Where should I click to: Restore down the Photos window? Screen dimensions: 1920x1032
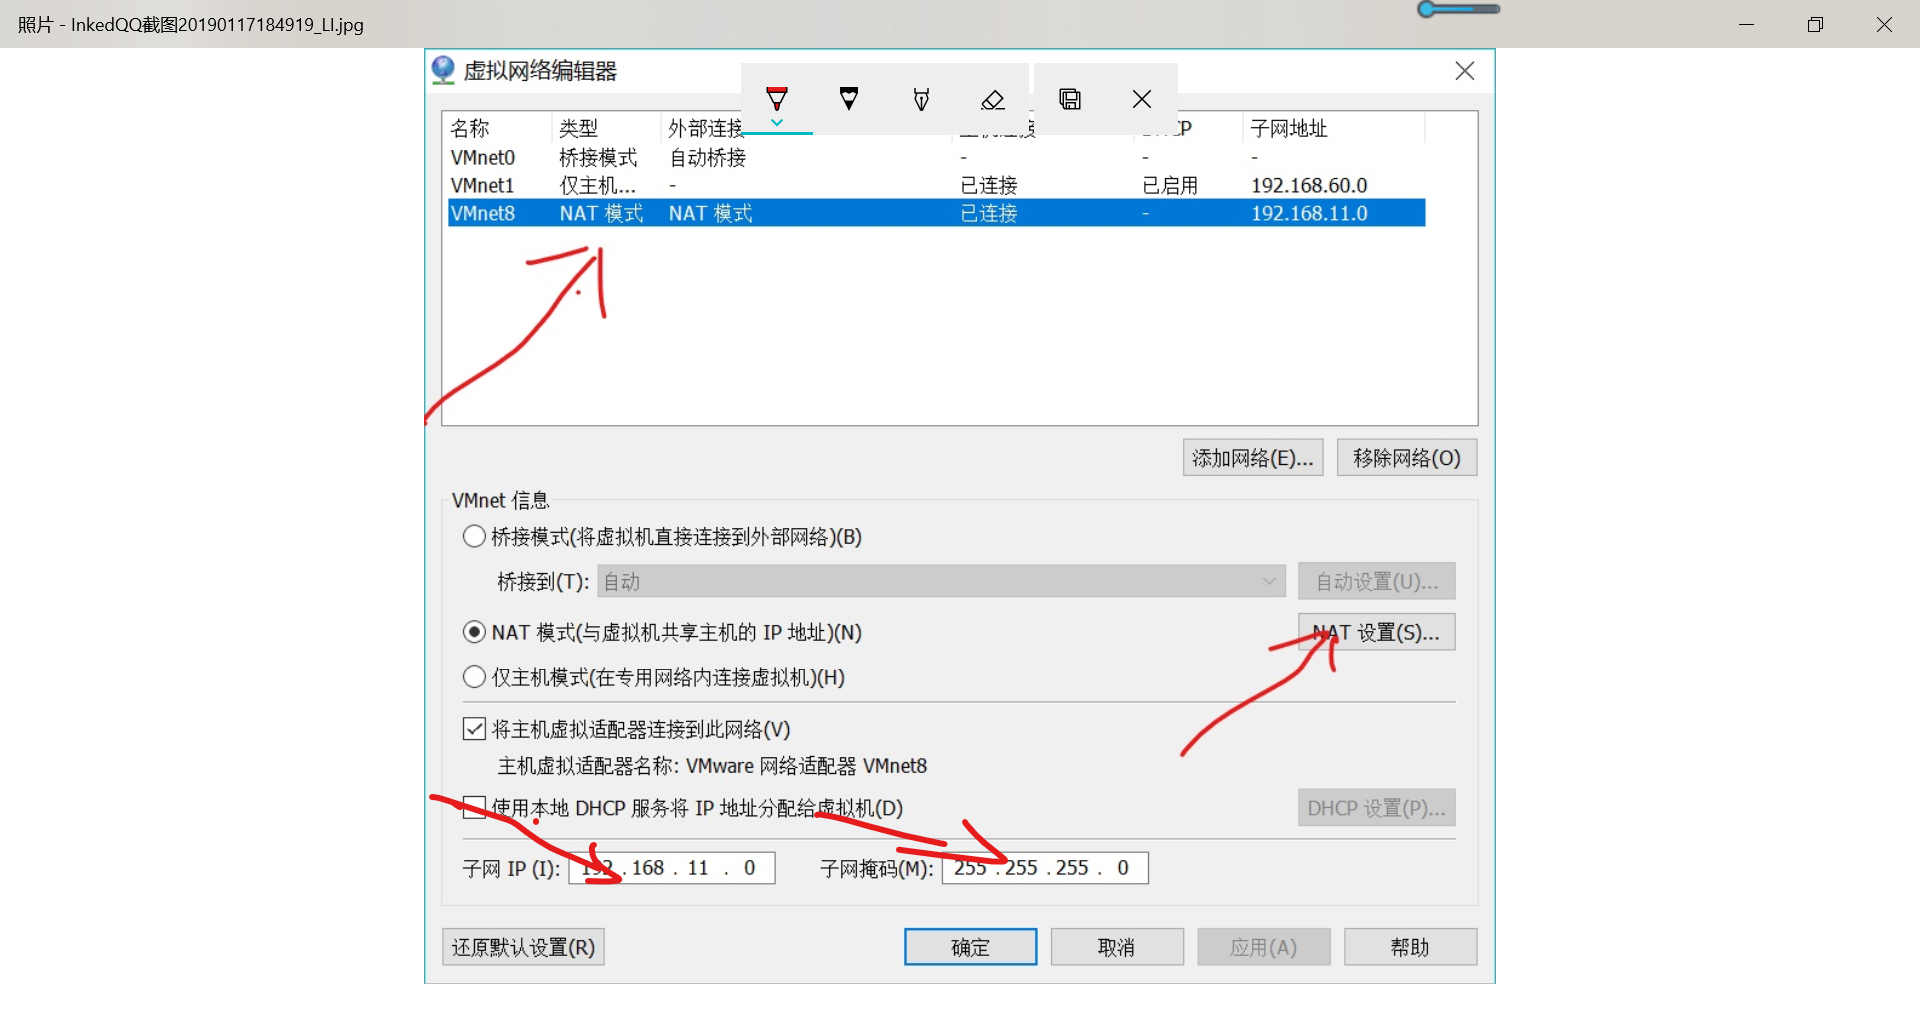[x=1815, y=24]
